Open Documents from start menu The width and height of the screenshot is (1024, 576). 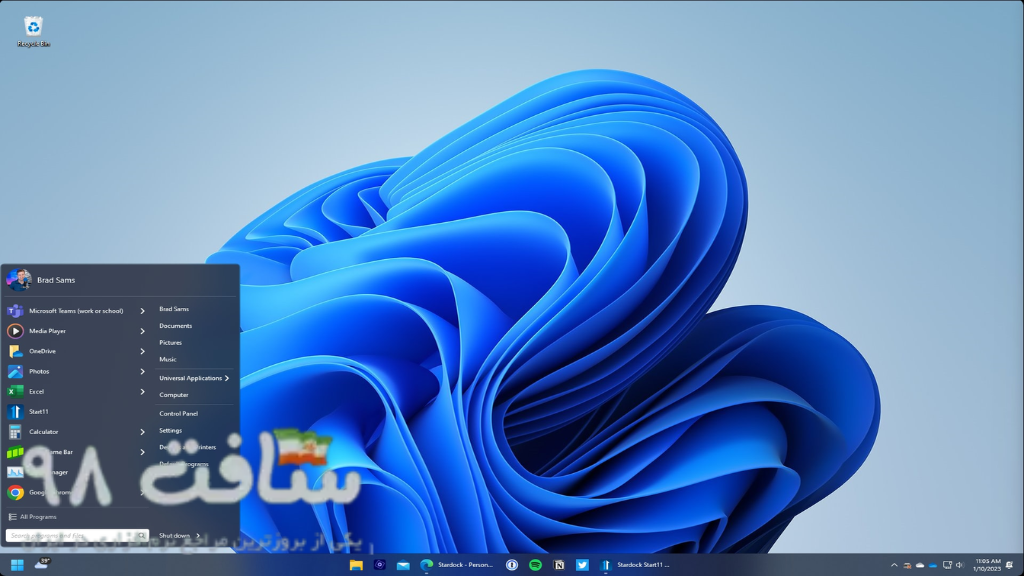(x=176, y=326)
